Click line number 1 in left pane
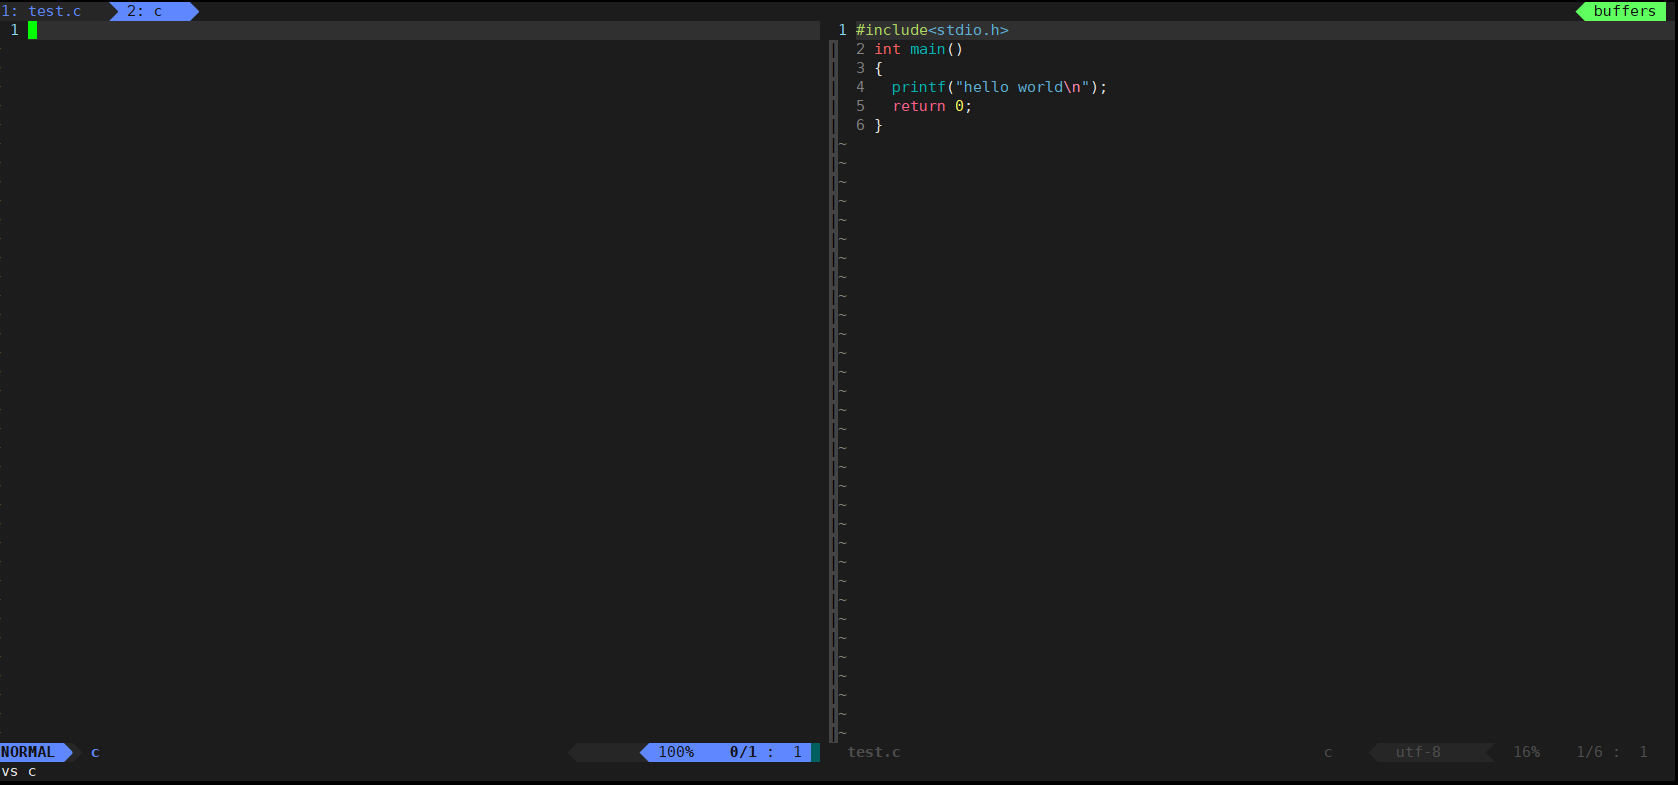The width and height of the screenshot is (1678, 785). (x=14, y=30)
